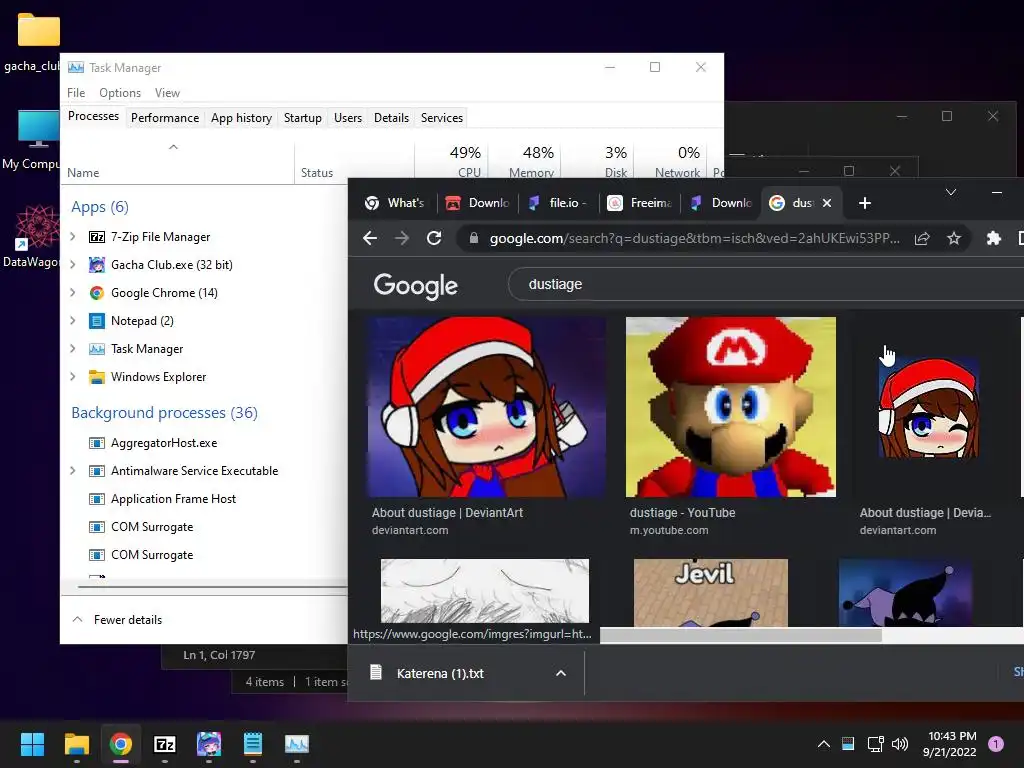The height and width of the screenshot is (768, 1024).
Task: Click the Windows Start button
Action: [x=32, y=744]
